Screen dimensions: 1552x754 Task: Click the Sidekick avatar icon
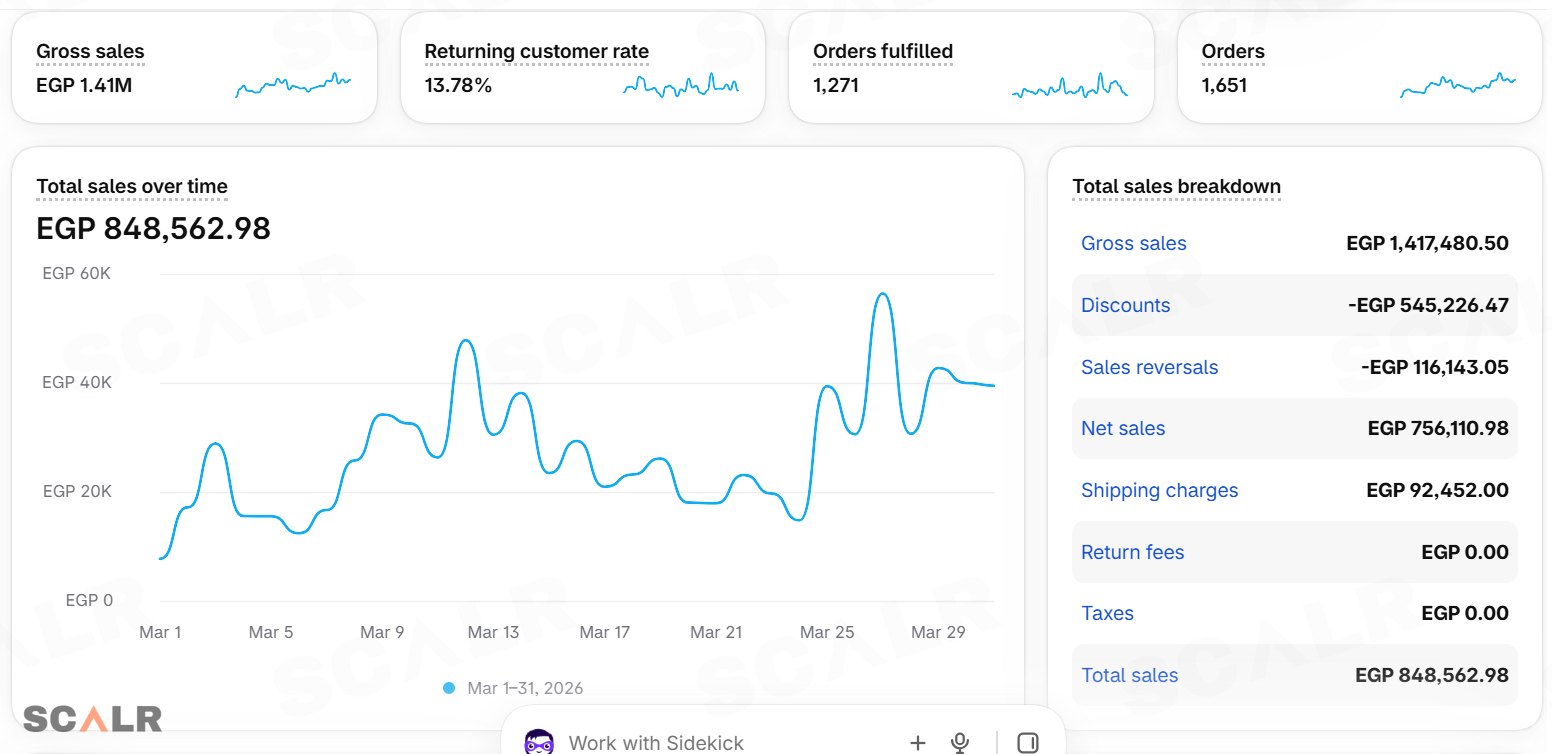[539, 742]
